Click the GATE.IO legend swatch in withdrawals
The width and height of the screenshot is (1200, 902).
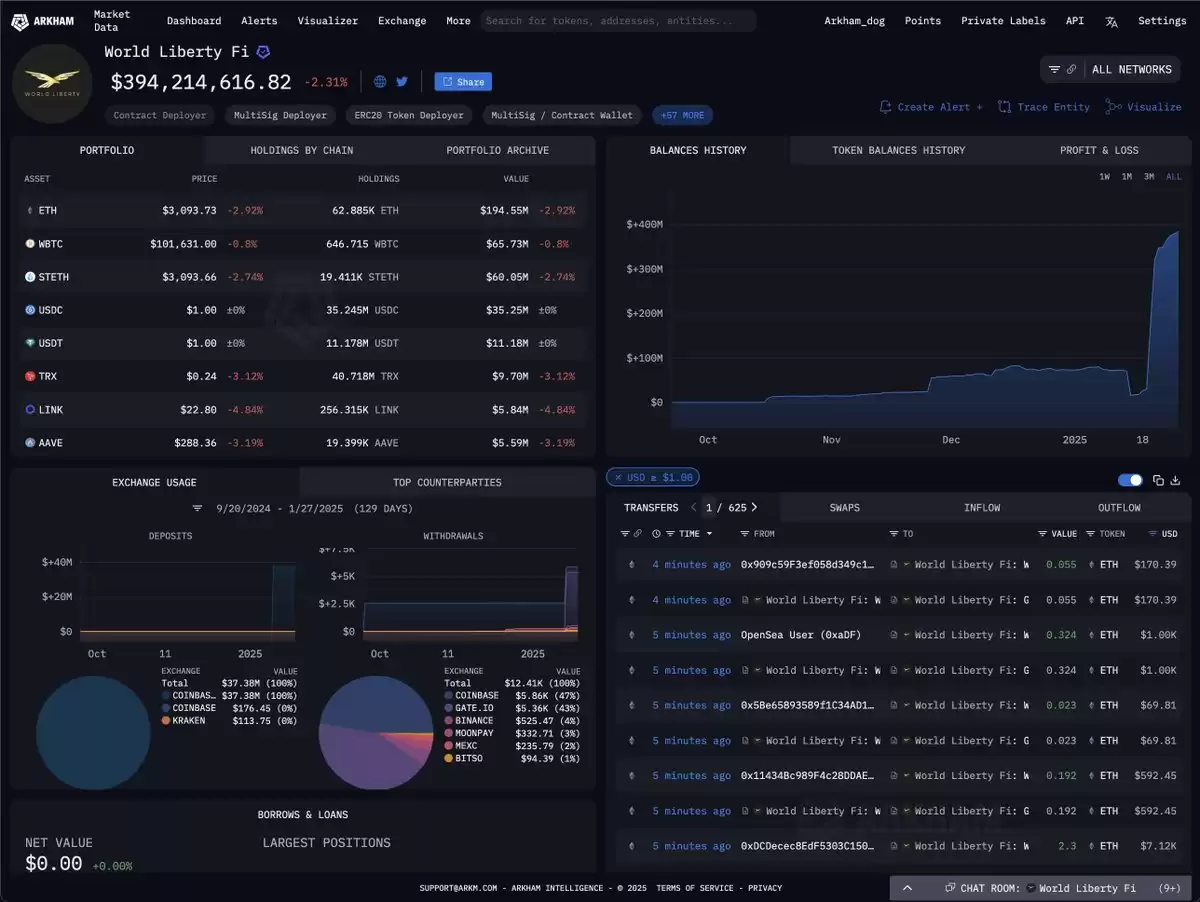[x=448, y=708]
